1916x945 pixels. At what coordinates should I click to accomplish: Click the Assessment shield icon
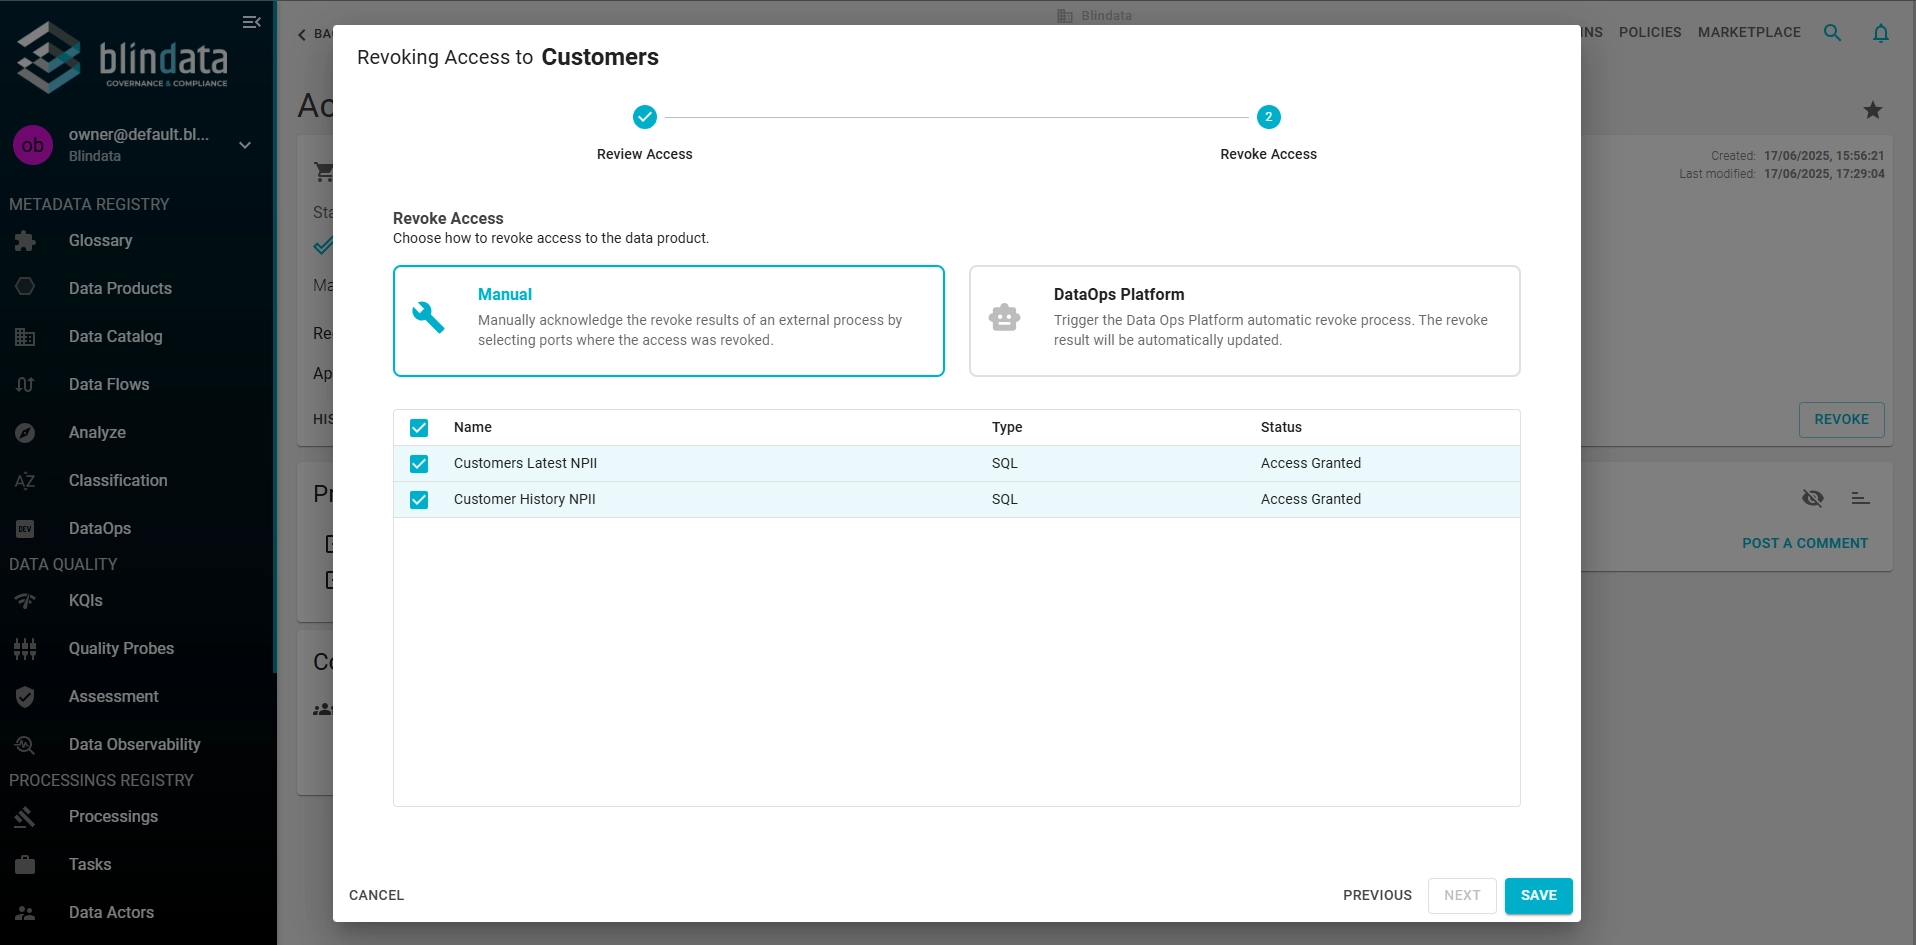click(x=25, y=697)
